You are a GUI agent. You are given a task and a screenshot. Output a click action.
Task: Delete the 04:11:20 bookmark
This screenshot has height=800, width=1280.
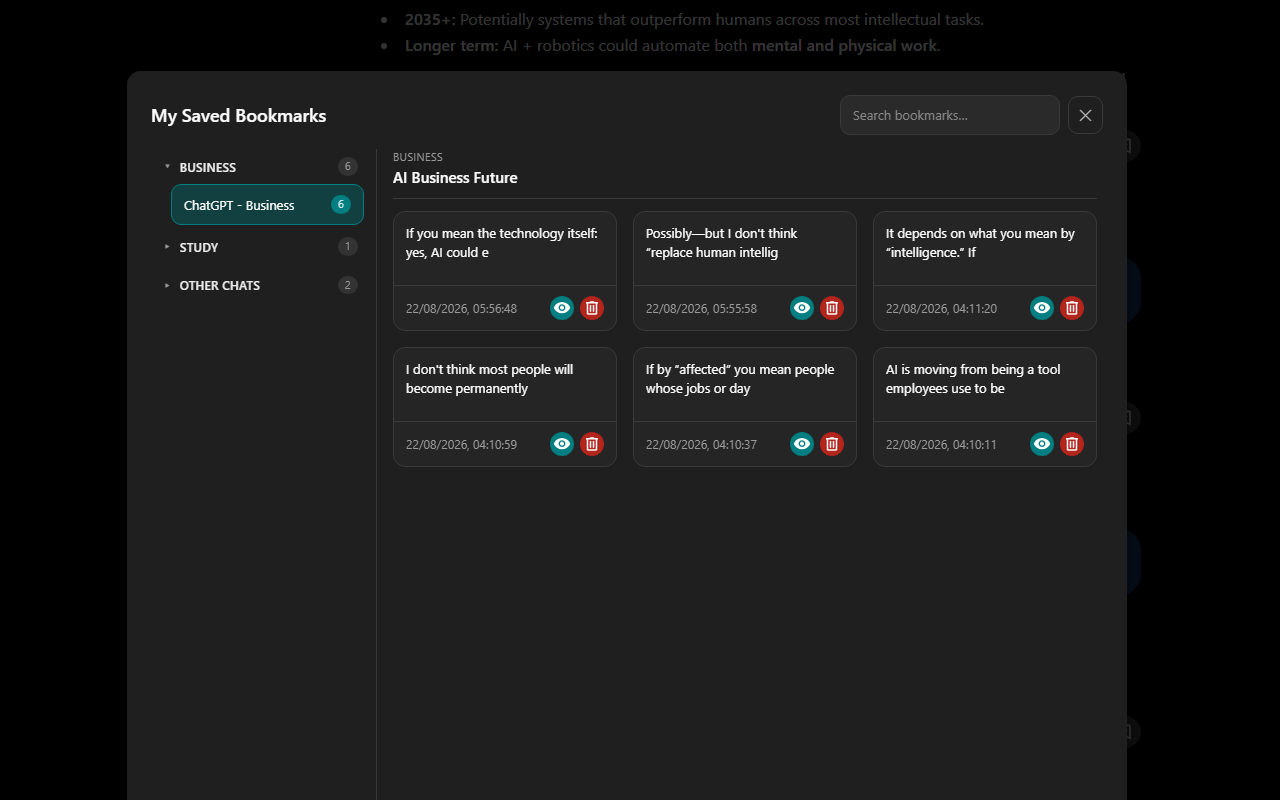(1072, 308)
